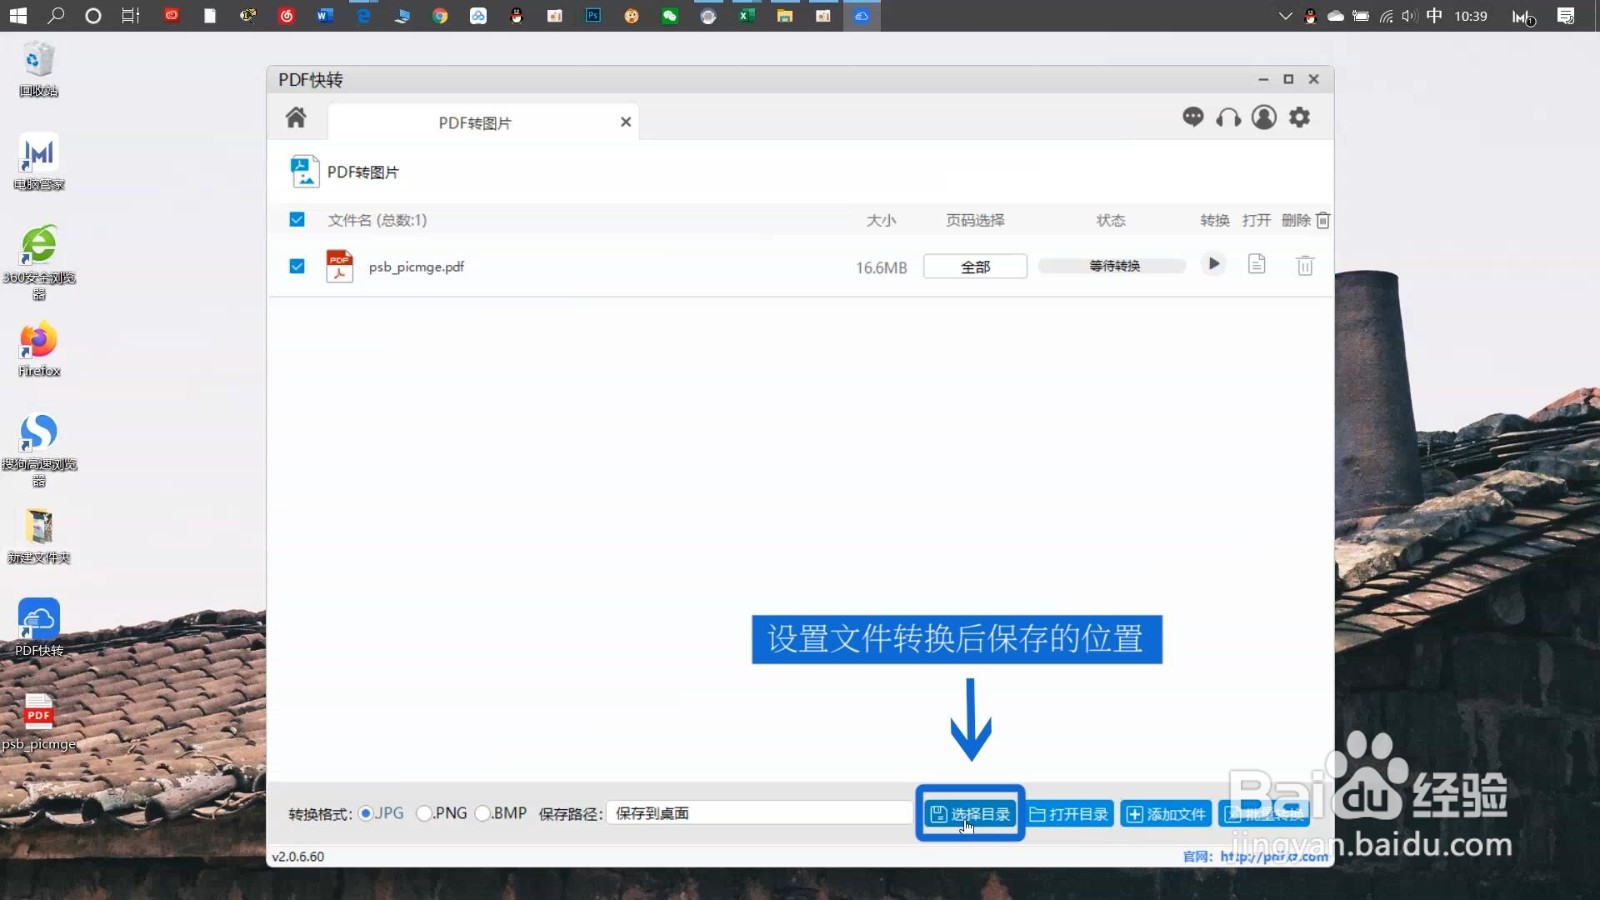Click the delete-all trash icon in header row

pyautogui.click(x=1322, y=220)
